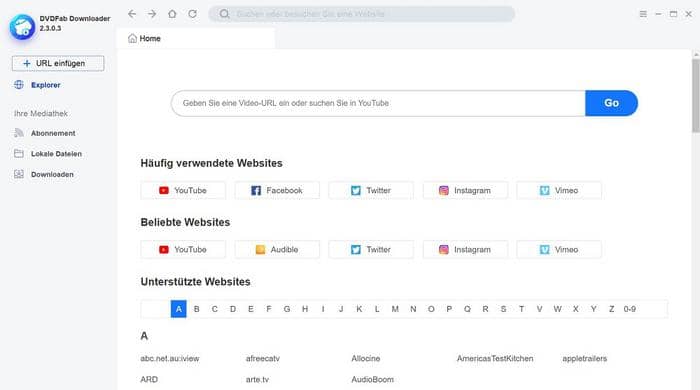The image size is (700, 390).
Task: Select letter K in alphabet filter
Action: (x=359, y=309)
